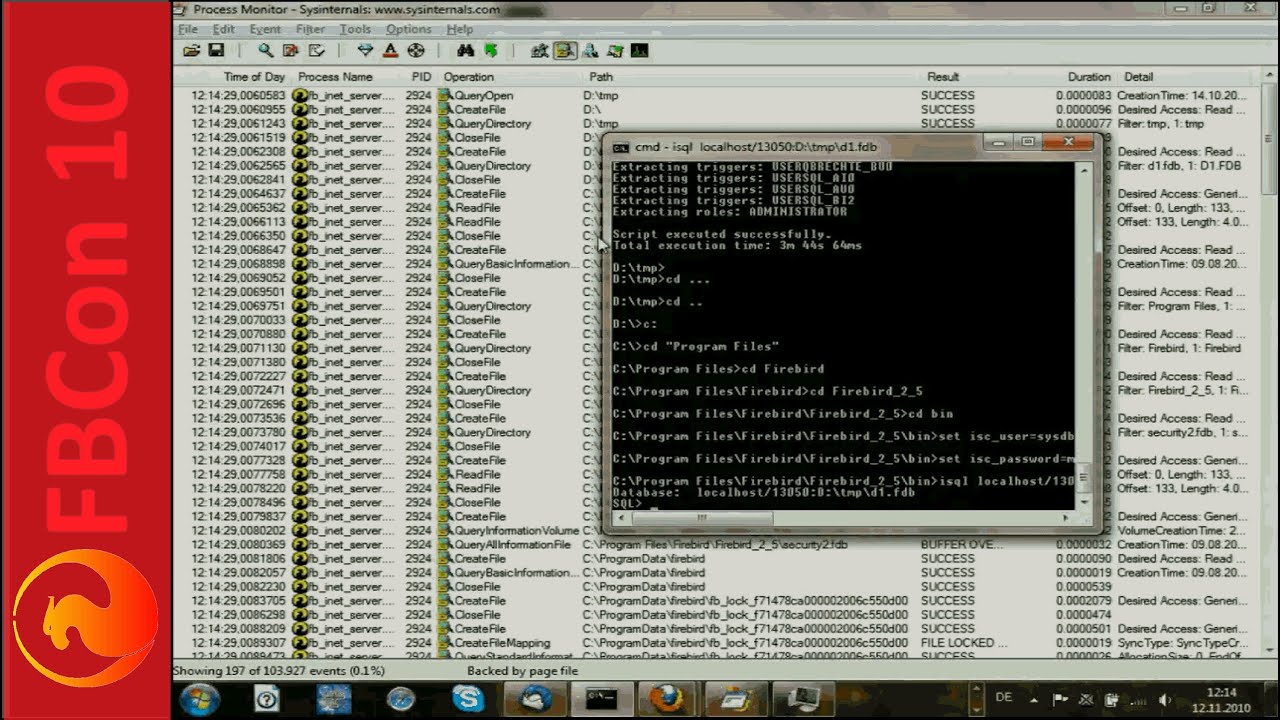Toggle Show Process and Thread Activity icon
Image resolution: width=1280 pixels, height=720 pixels.
coord(615,50)
